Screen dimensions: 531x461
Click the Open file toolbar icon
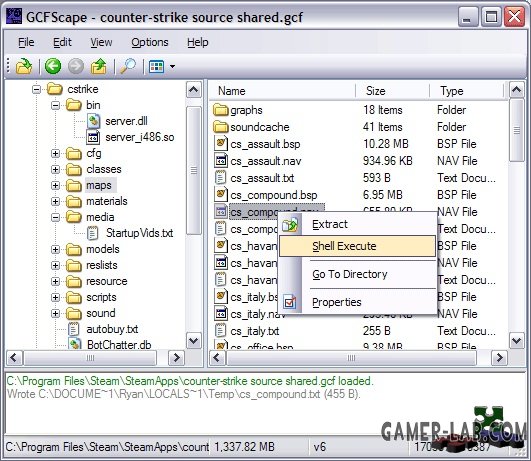(24, 66)
